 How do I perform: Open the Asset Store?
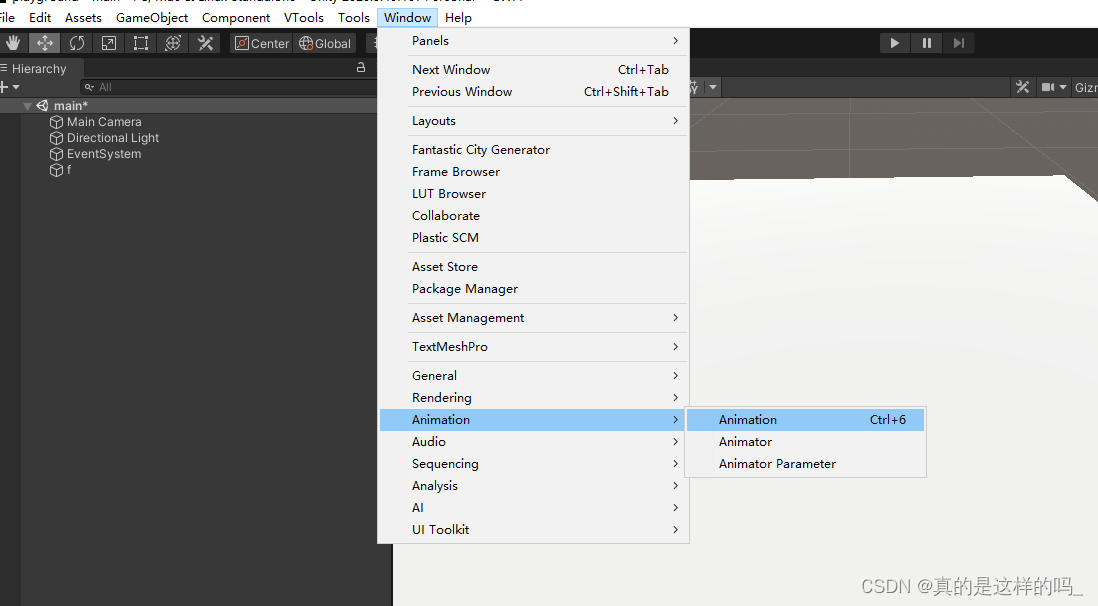(534, 267)
